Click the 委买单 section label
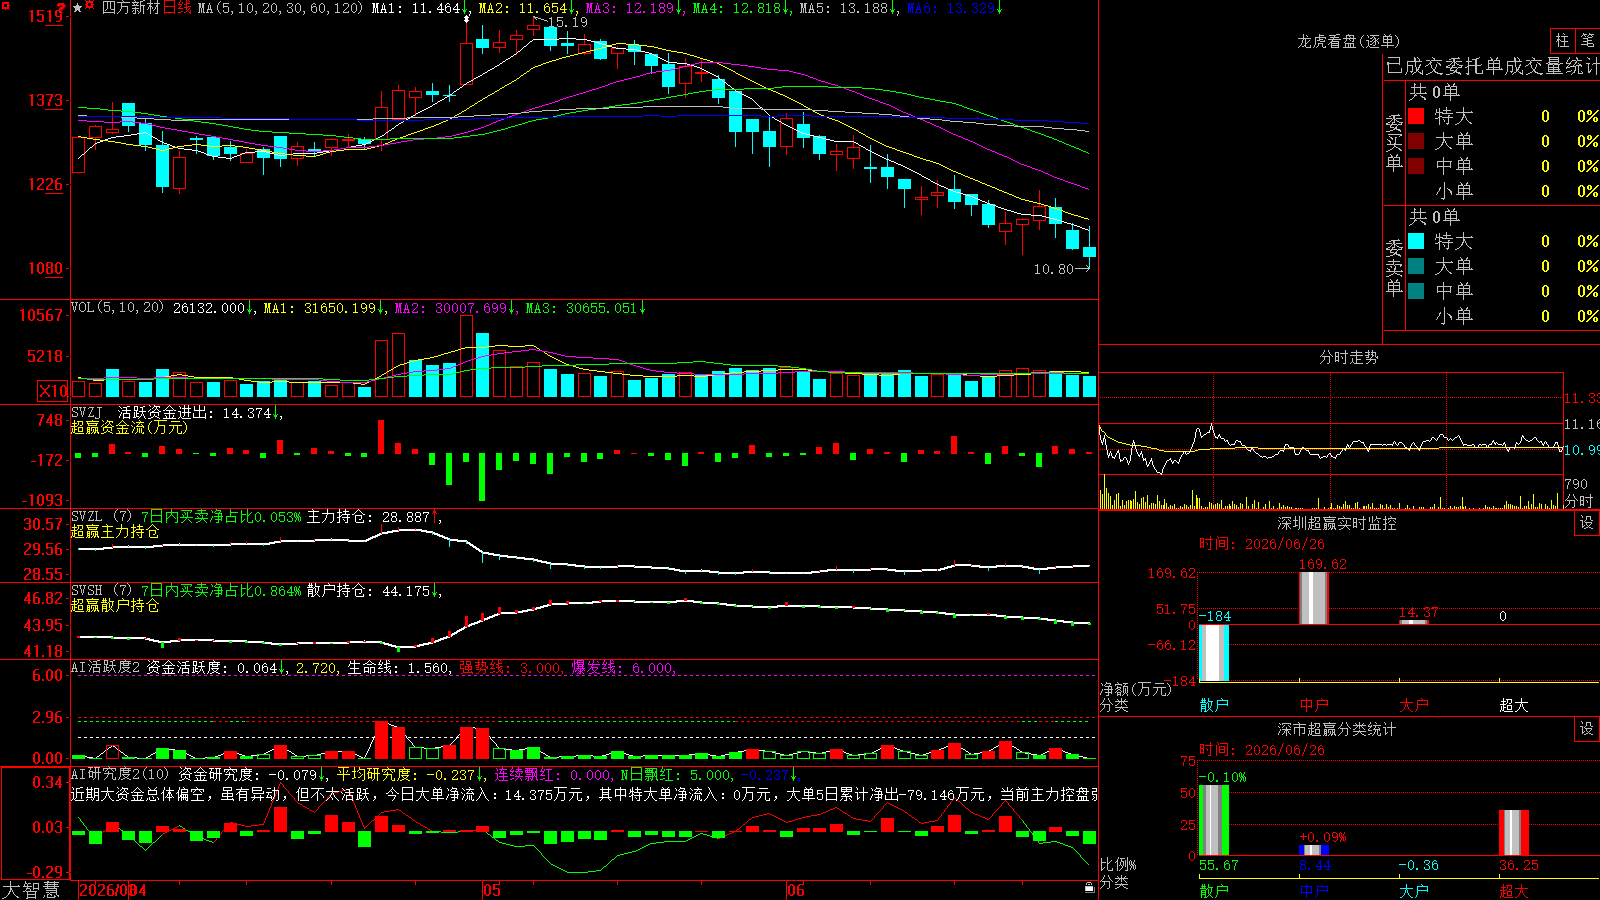This screenshot has height=900, width=1600. click(x=1394, y=142)
